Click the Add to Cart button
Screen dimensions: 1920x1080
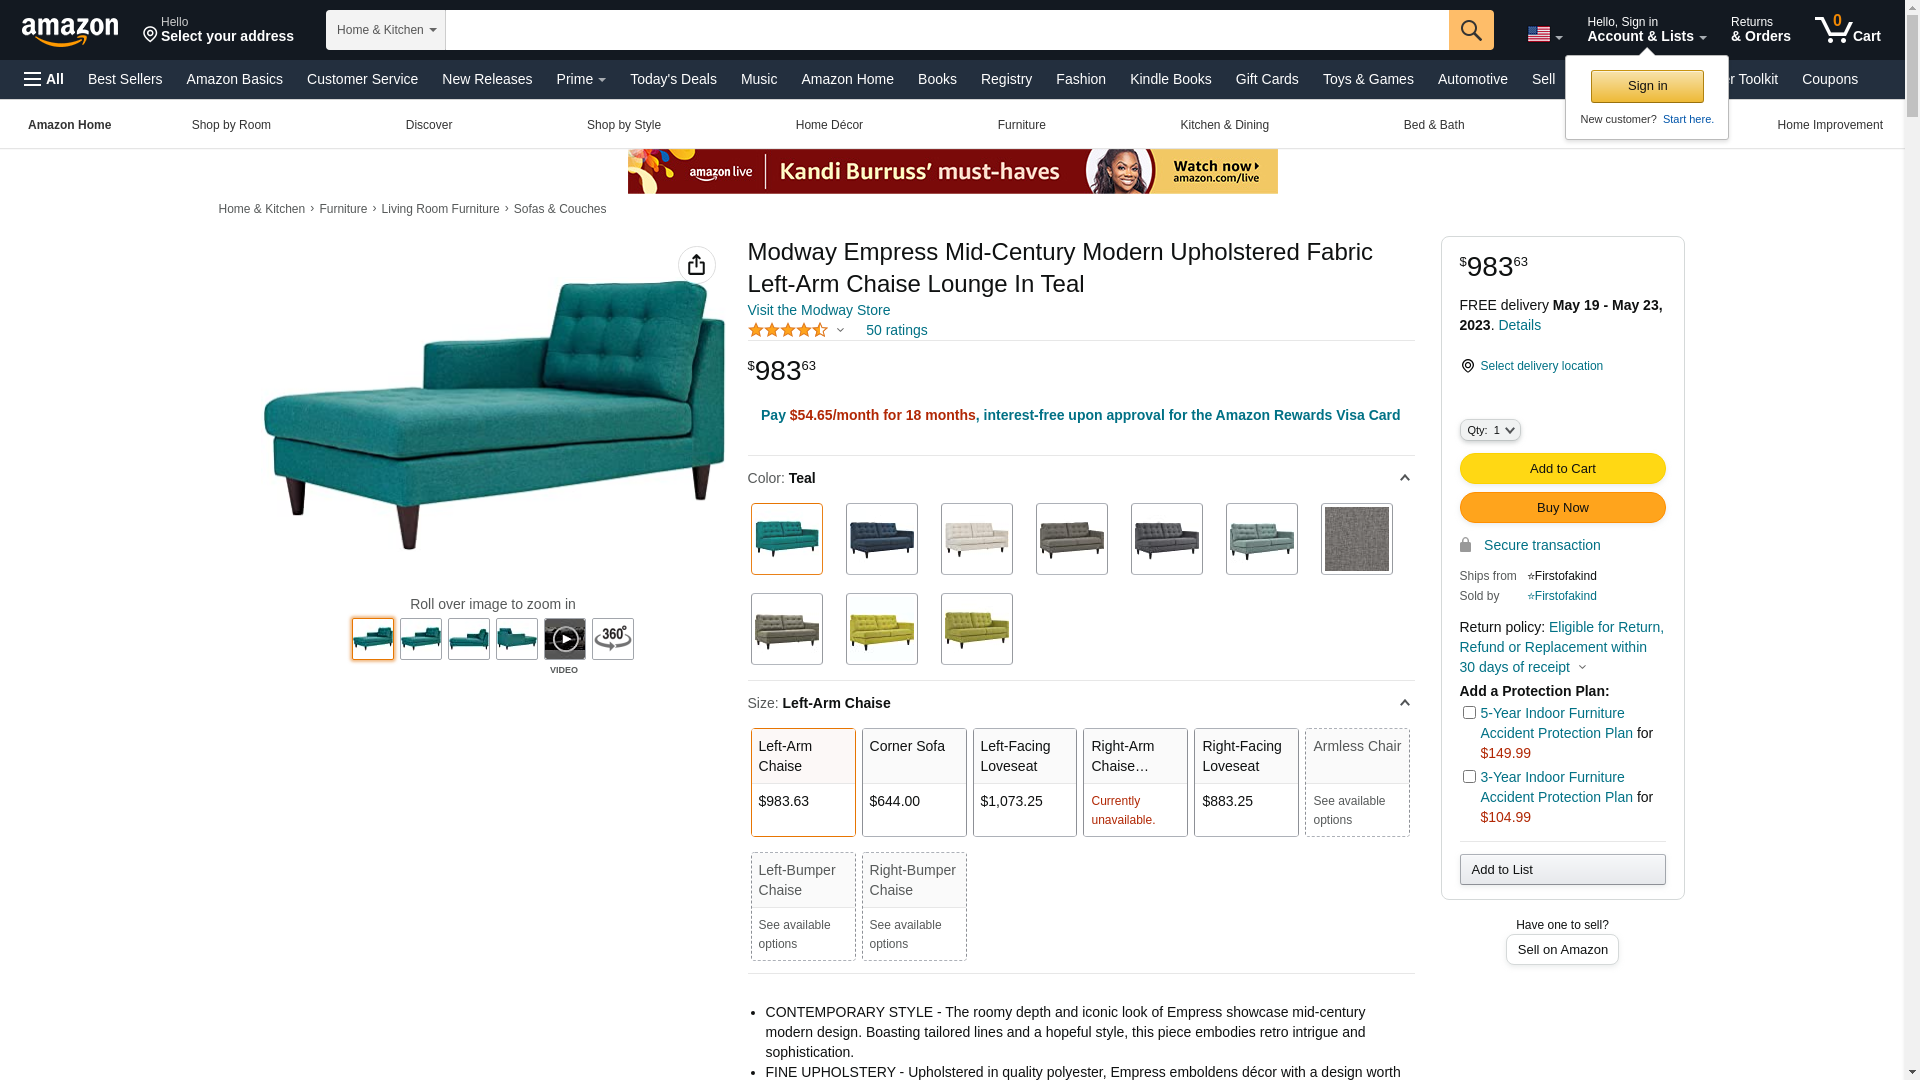(x=1563, y=469)
